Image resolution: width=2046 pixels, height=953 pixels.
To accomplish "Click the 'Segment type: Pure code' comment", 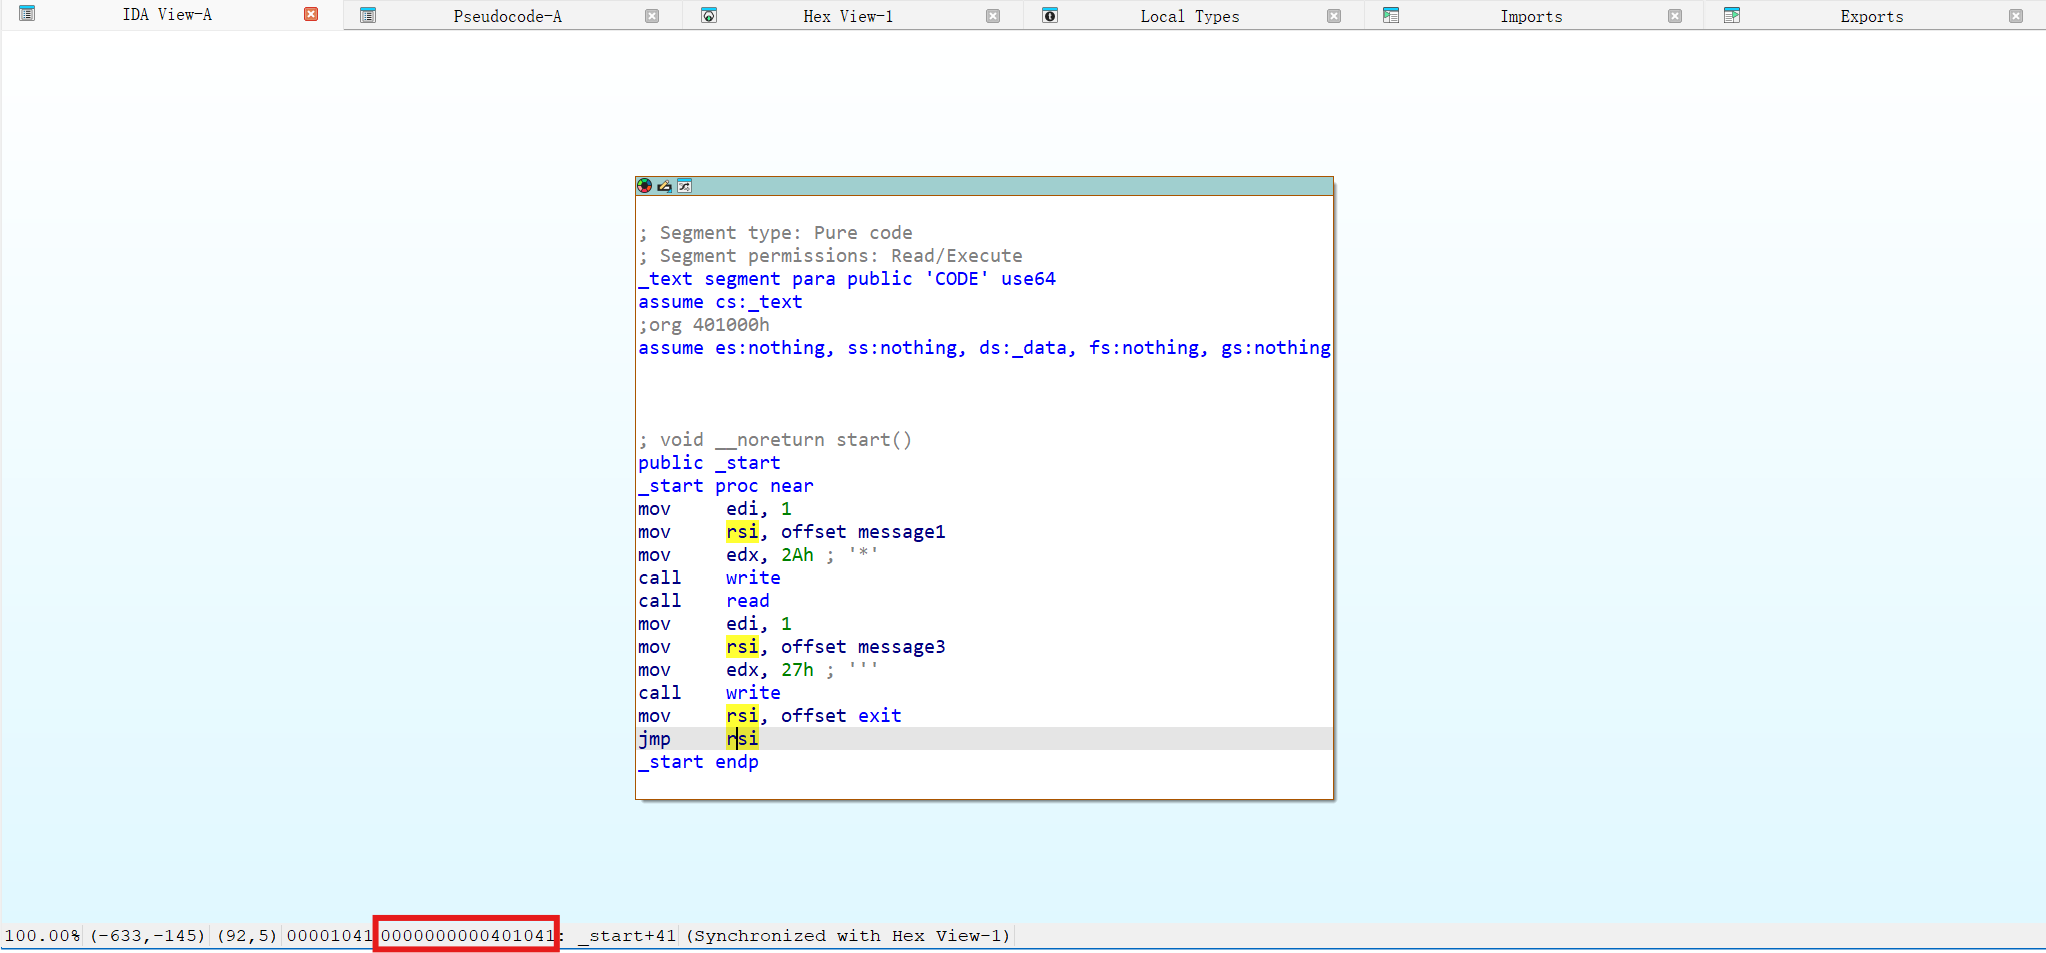I will click(x=776, y=233).
